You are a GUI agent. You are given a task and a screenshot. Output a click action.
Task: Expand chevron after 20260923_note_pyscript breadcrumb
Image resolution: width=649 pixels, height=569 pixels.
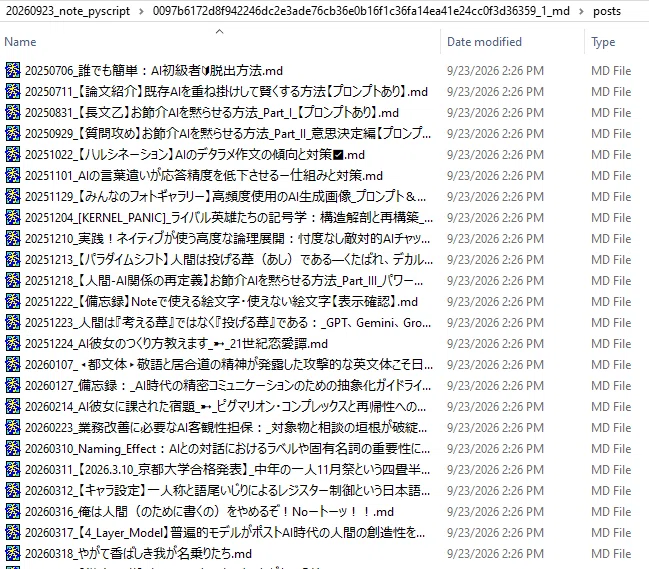click(142, 11)
